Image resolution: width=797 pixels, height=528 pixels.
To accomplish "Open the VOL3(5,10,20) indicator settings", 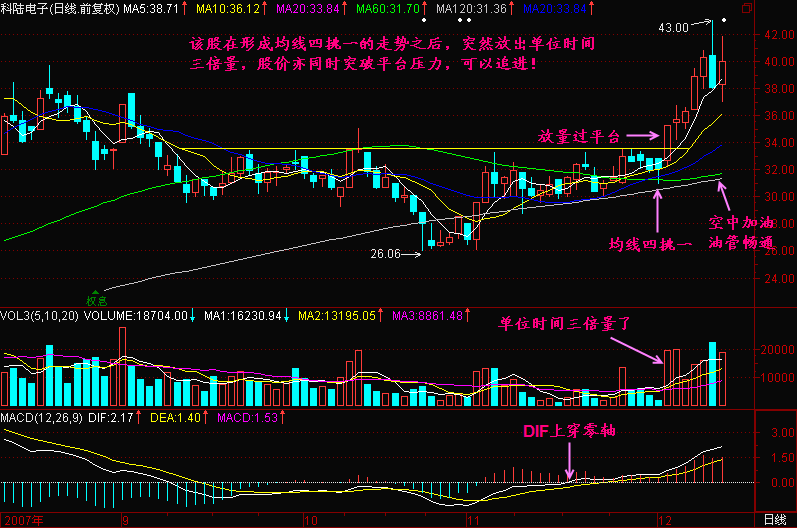I will tap(41, 315).
